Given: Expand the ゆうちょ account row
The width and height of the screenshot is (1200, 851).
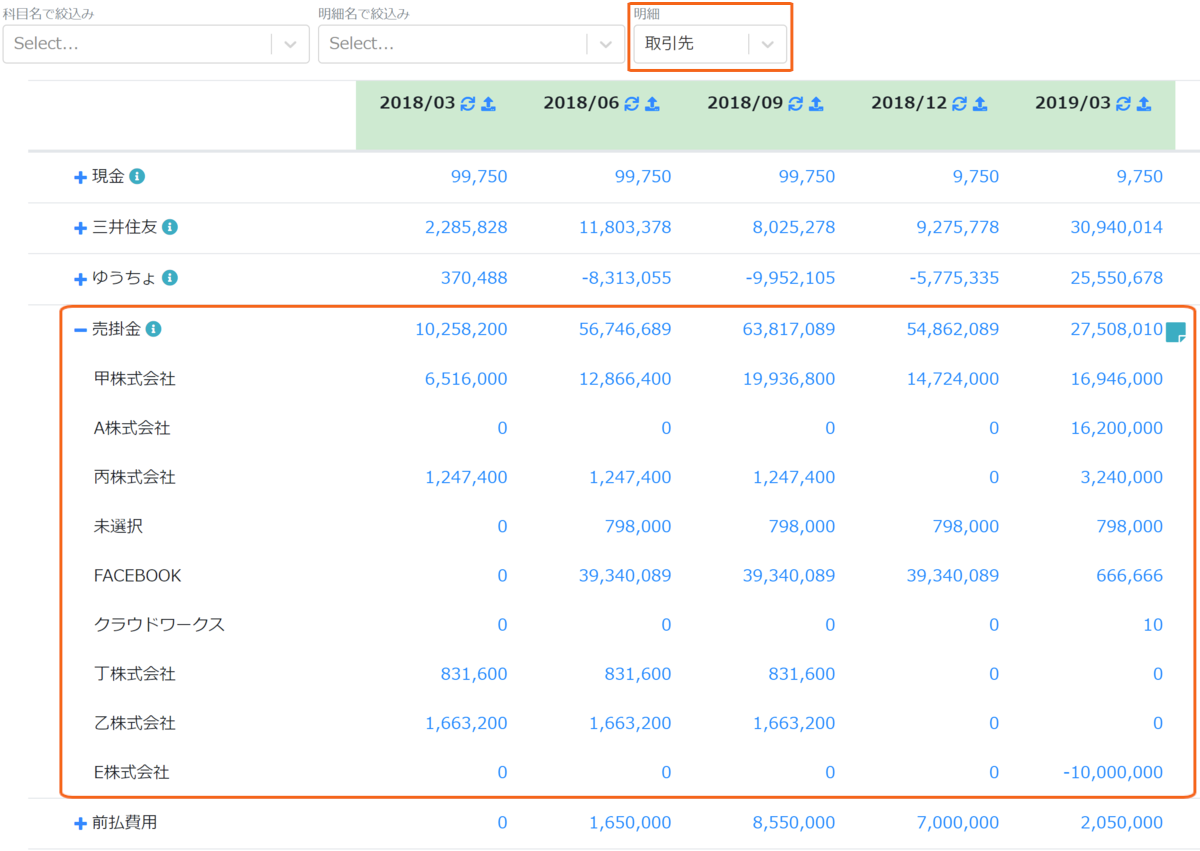Looking at the screenshot, I should point(81,279).
